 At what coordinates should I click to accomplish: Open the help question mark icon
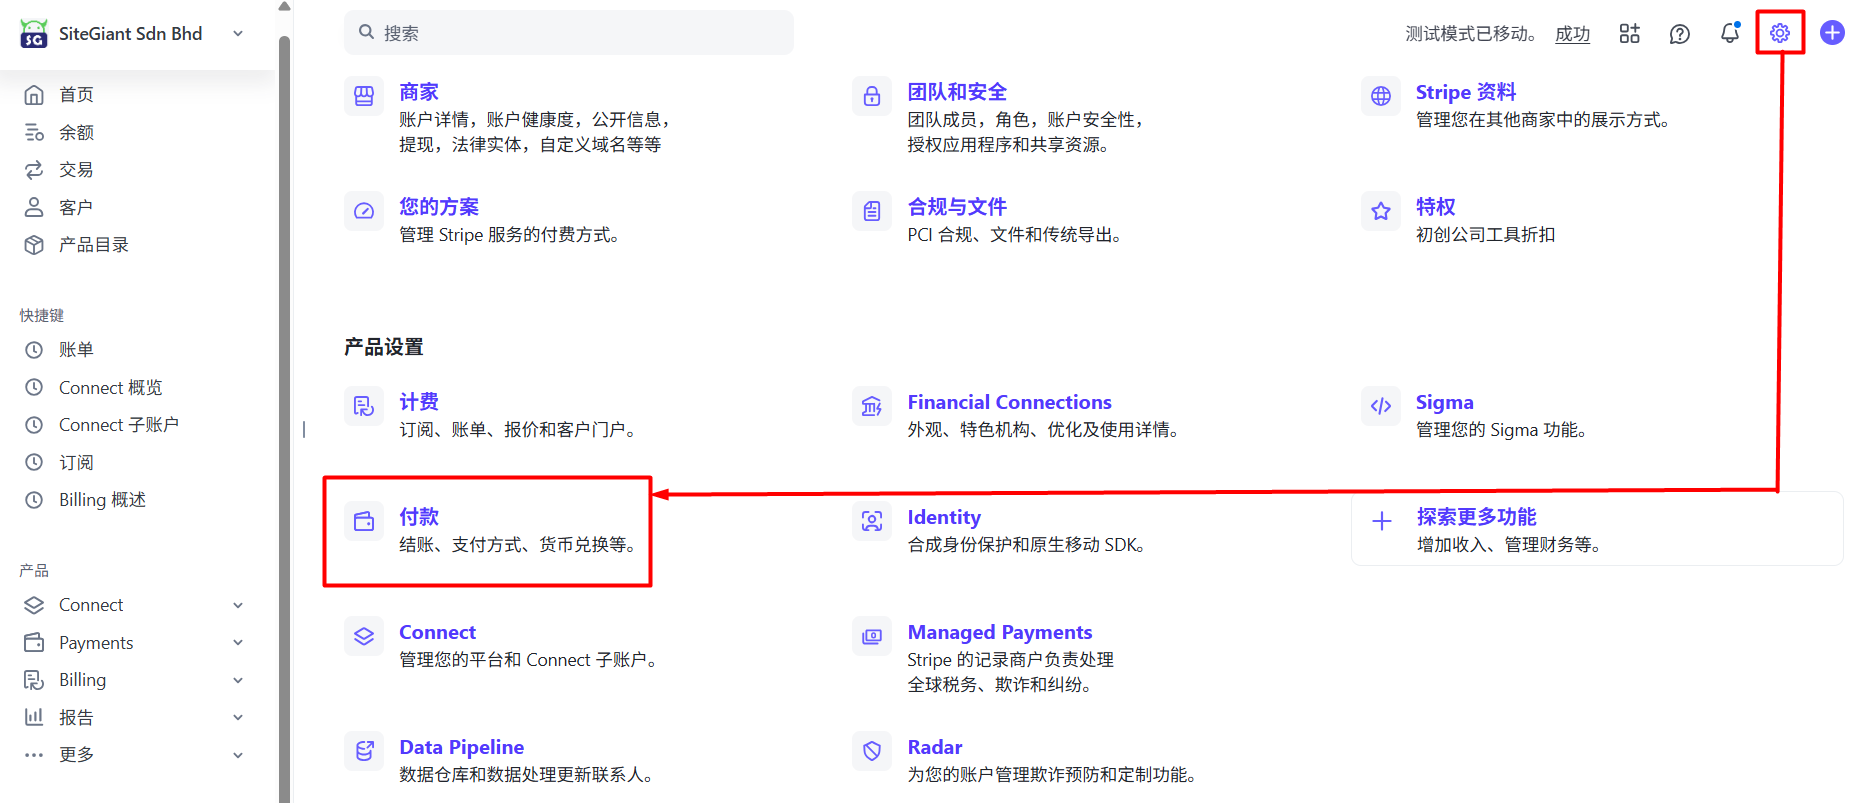(x=1679, y=34)
